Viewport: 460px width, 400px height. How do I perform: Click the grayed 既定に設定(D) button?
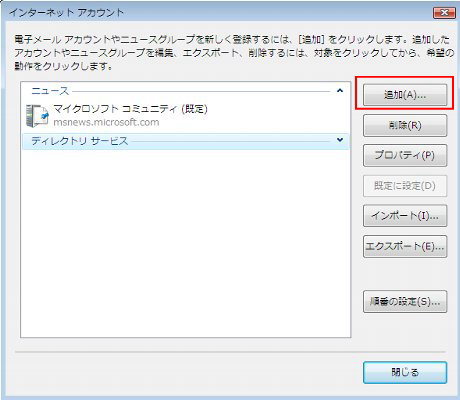pyautogui.click(x=405, y=186)
